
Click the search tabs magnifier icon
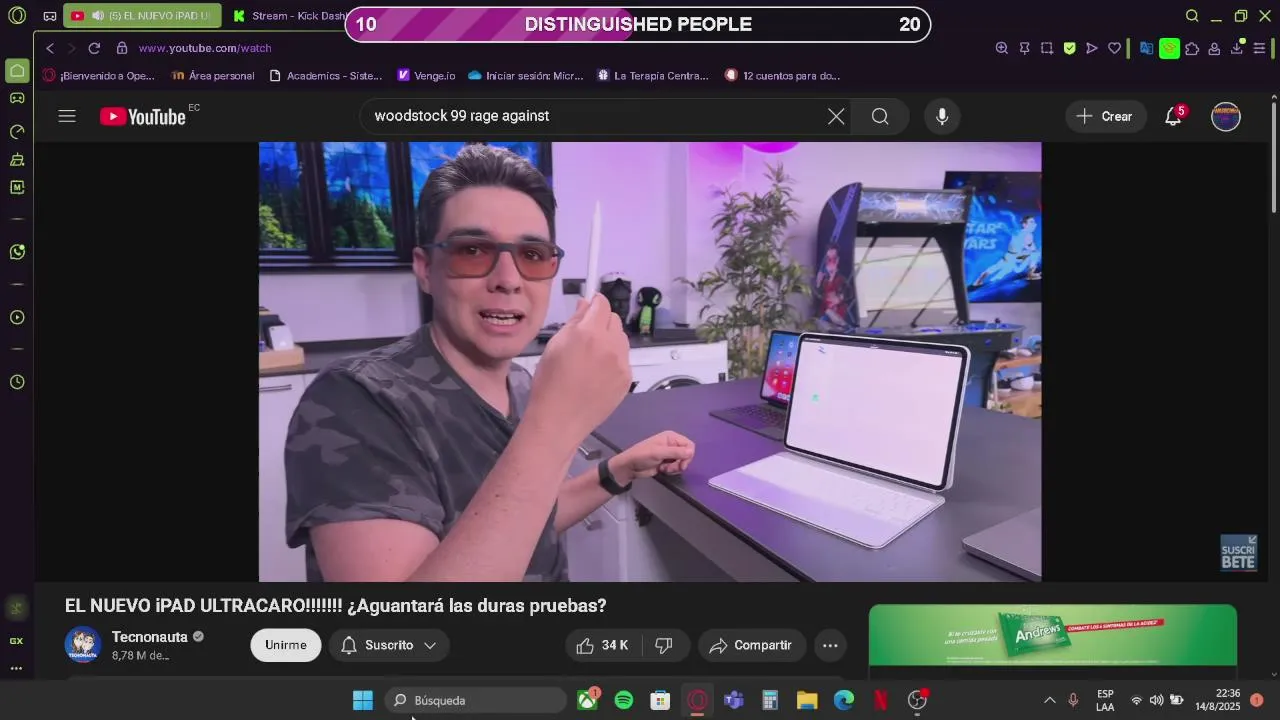pyautogui.click(x=1192, y=16)
